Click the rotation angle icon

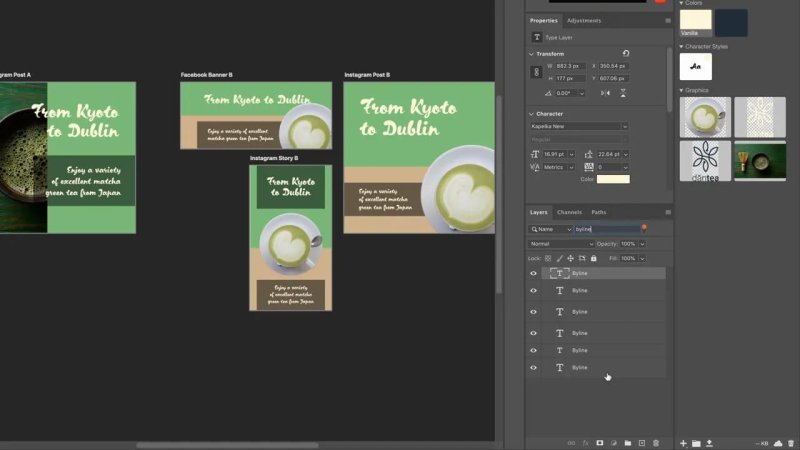(x=548, y=93)
